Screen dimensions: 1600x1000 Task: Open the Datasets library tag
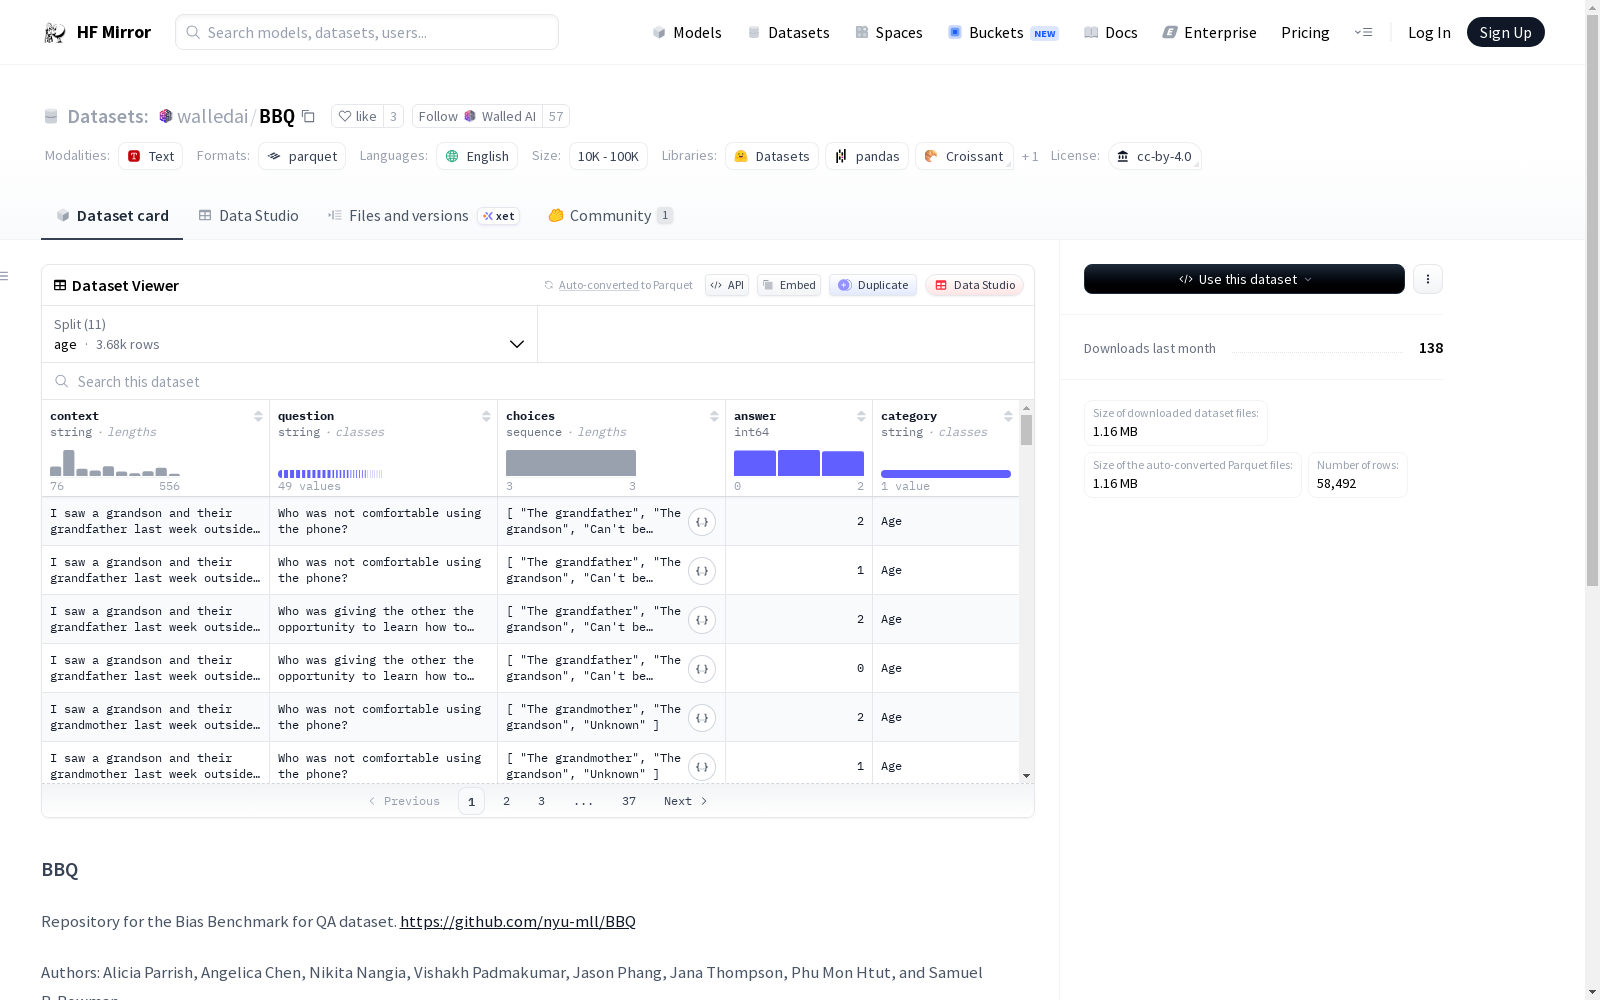[x=772, y=156]
